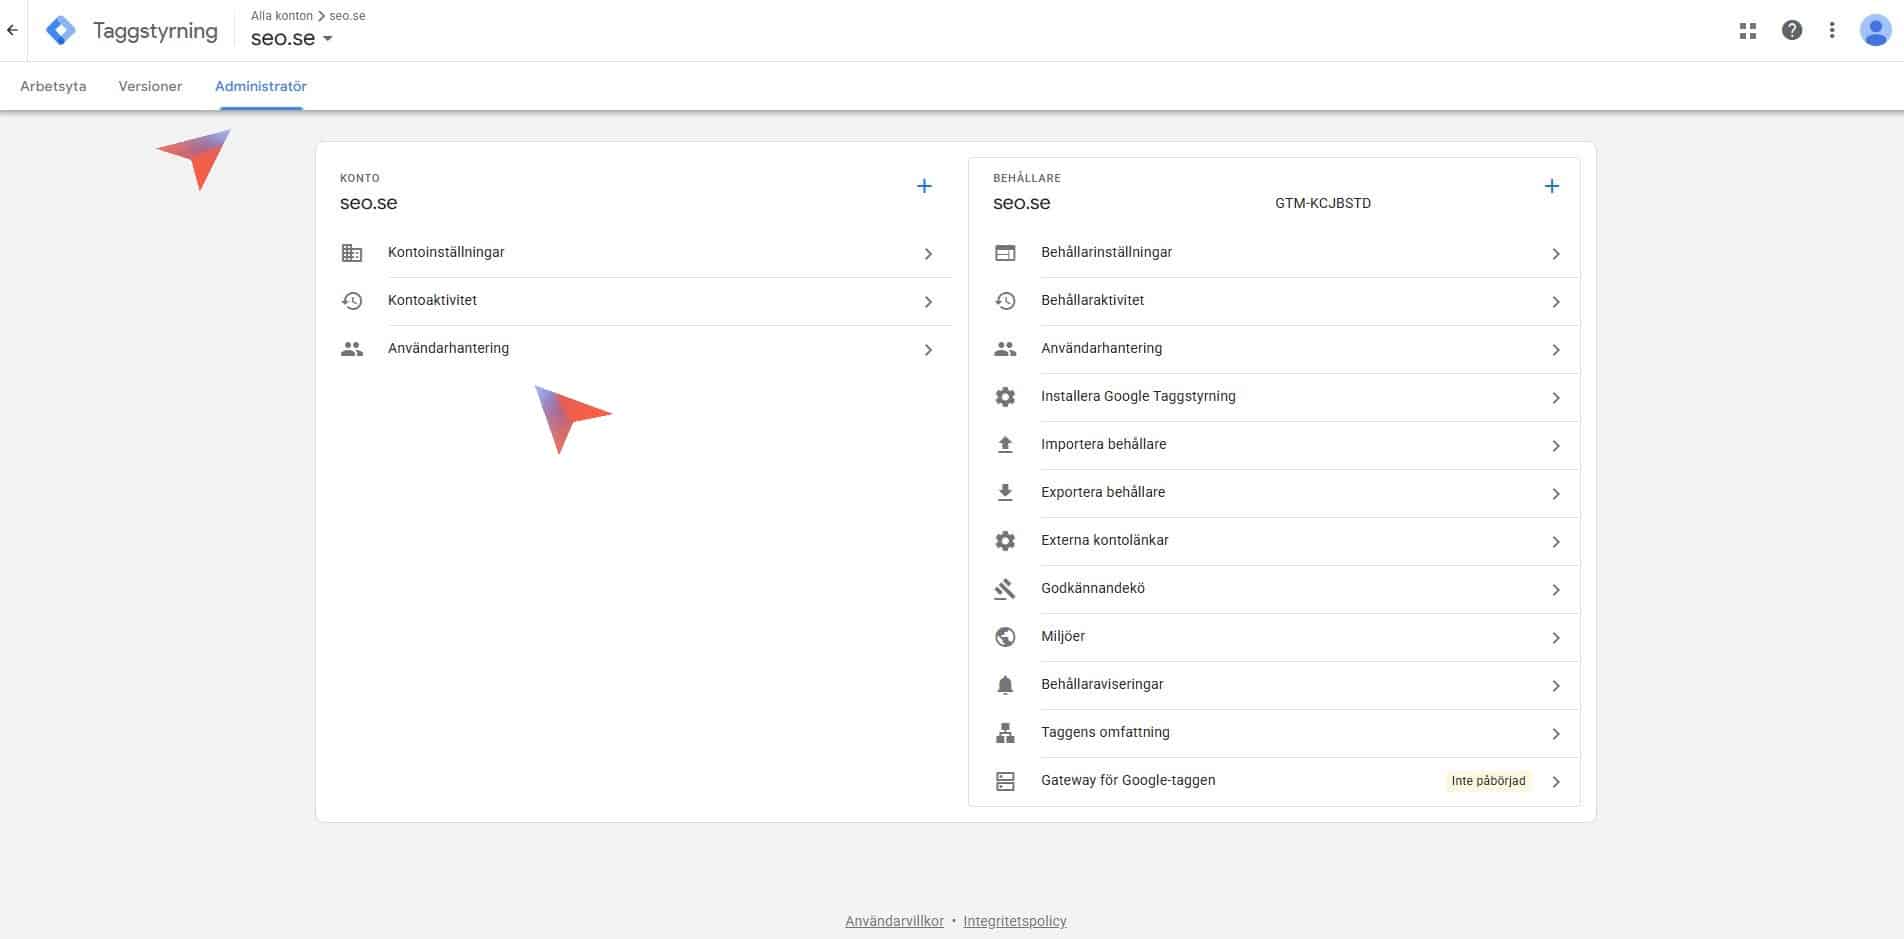Switch to the Arbetsyta tab
The width and height of the screenshot is (1904, 939).
coord(53,86)
